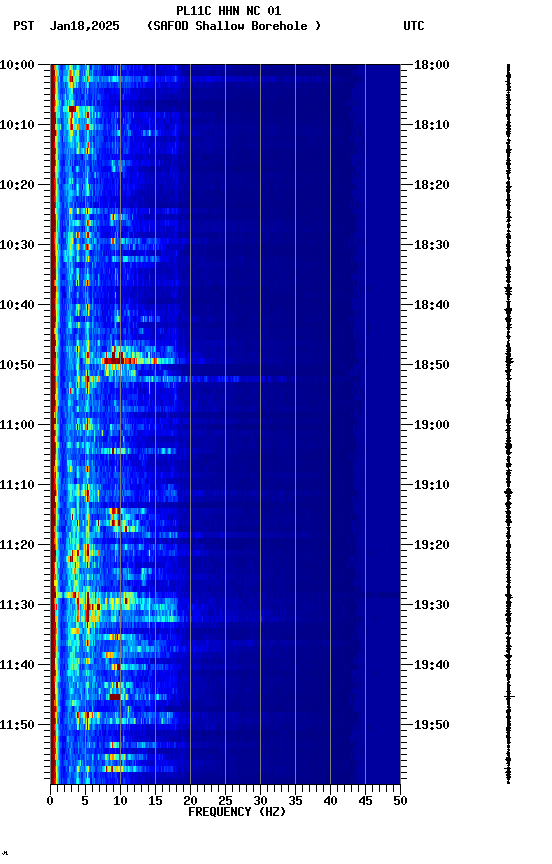Click the title text PL11C HHN NC 01

tap(229, 10)
